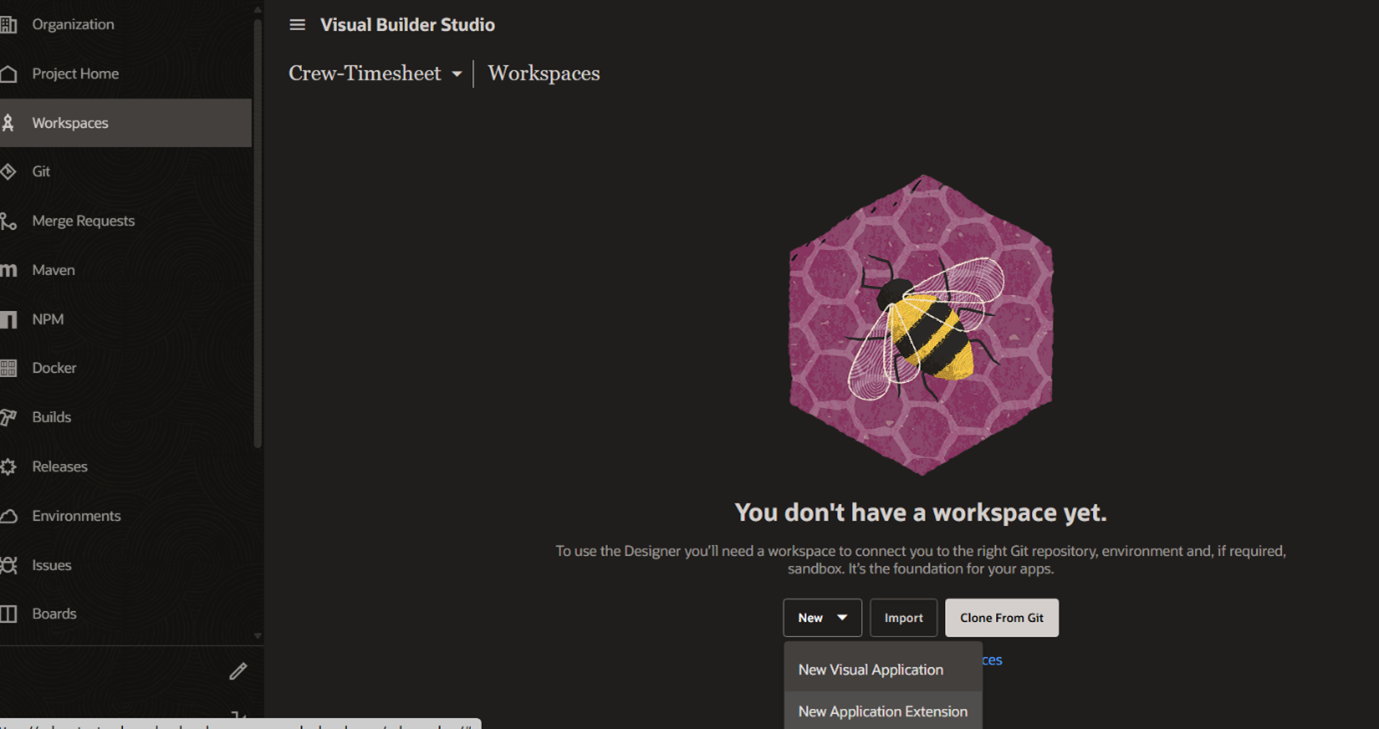This screenshot has width=1379, height=729.
Task: Open the Organization icon in sidebar
Action: point(9,24)
